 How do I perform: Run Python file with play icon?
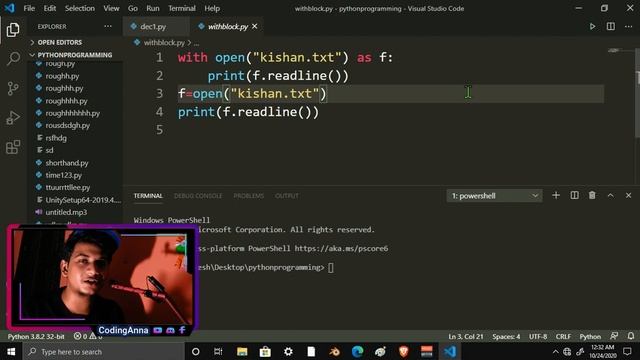[592, 27]
